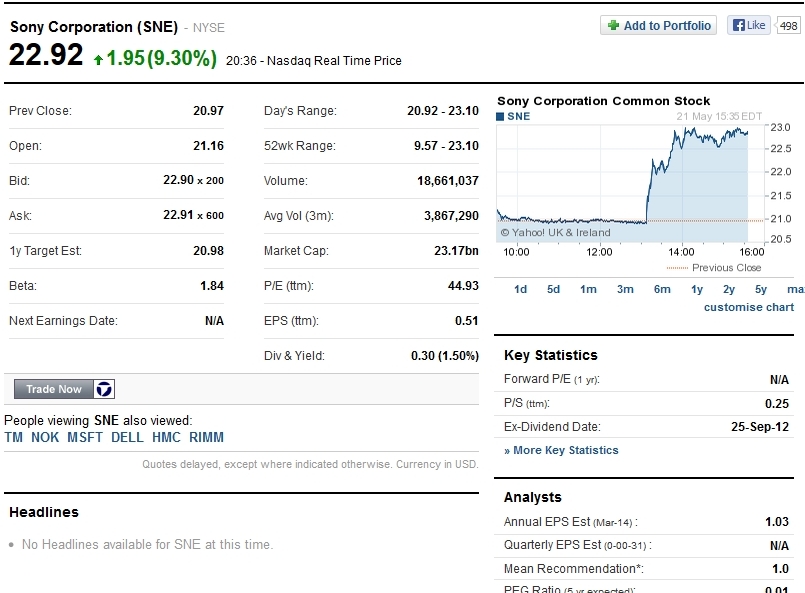The height and width of the screenshot is (593, 805).
Task: Click the green change 1.95(9.30%)
Action: pos(162,58)
